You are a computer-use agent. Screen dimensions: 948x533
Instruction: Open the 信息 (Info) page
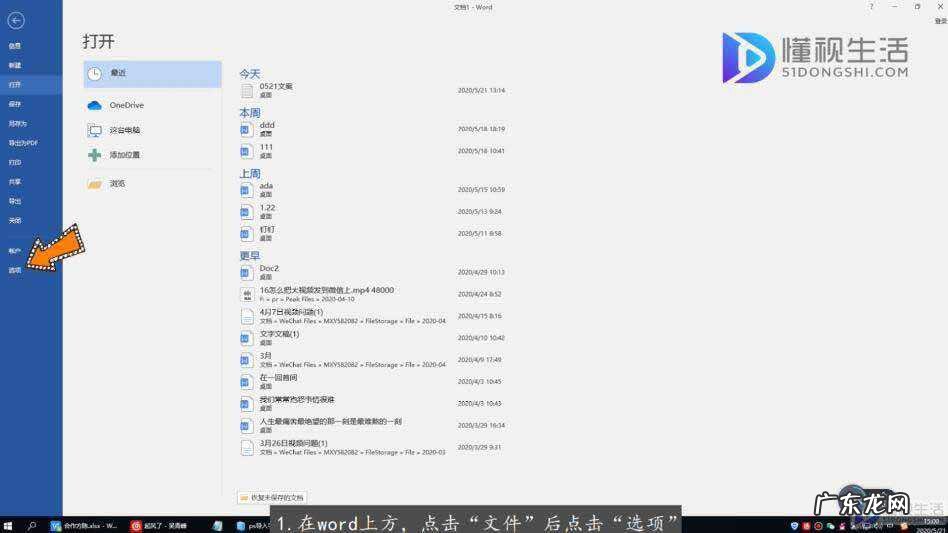tap(15, 46)
